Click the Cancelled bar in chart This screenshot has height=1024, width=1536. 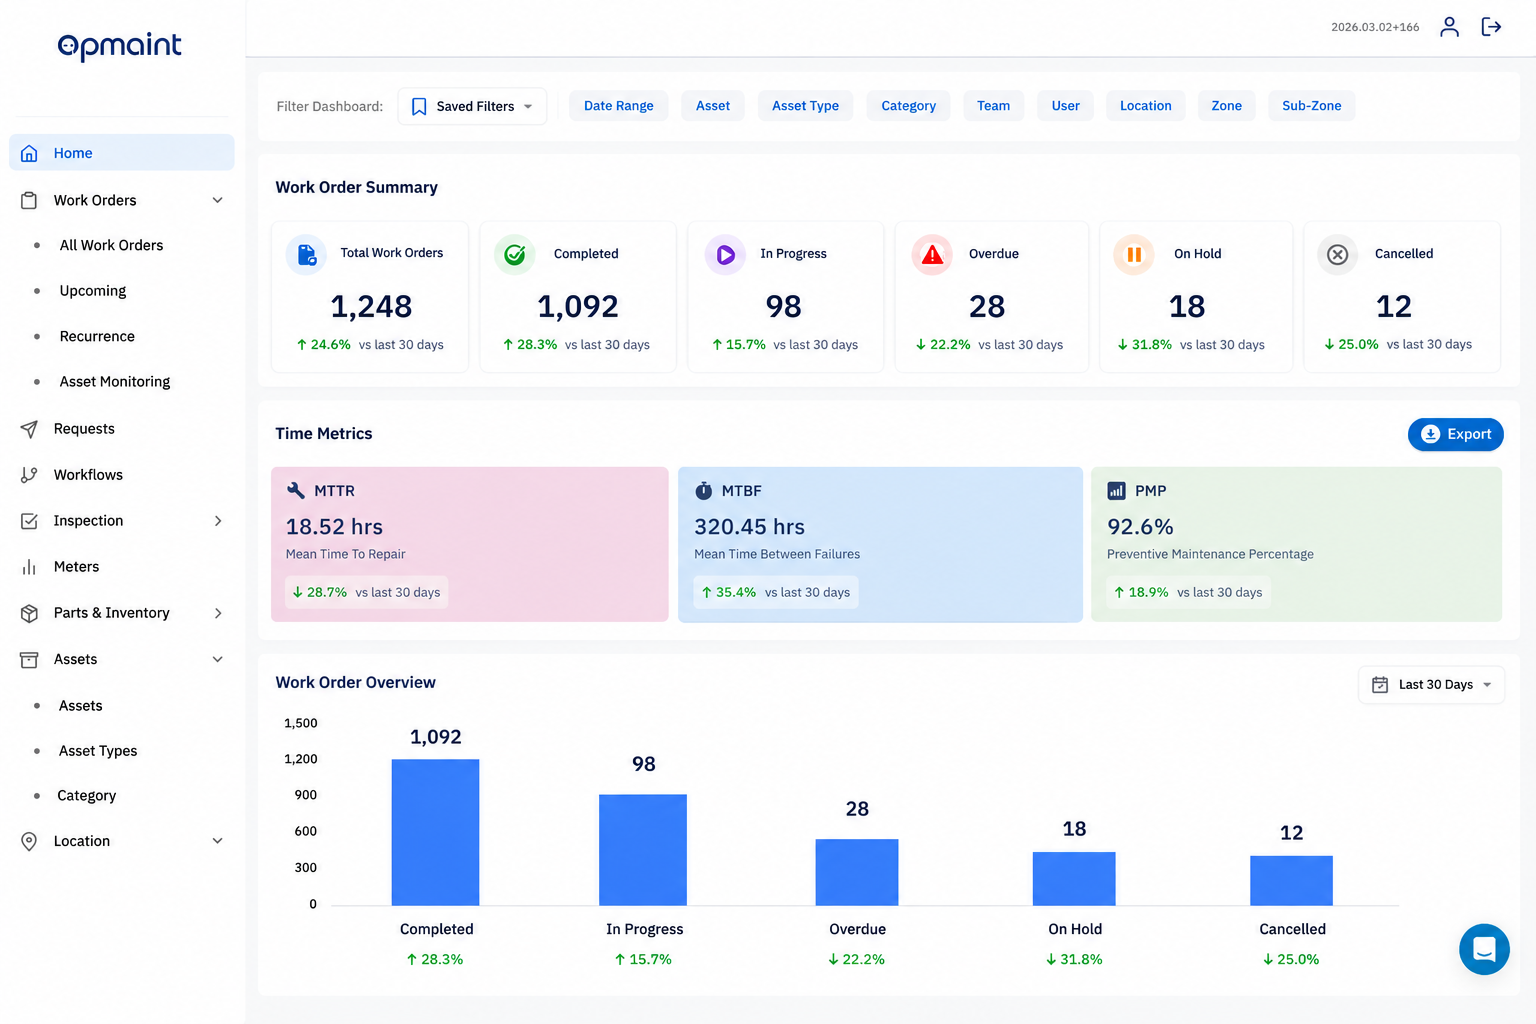click(1291, 881)
